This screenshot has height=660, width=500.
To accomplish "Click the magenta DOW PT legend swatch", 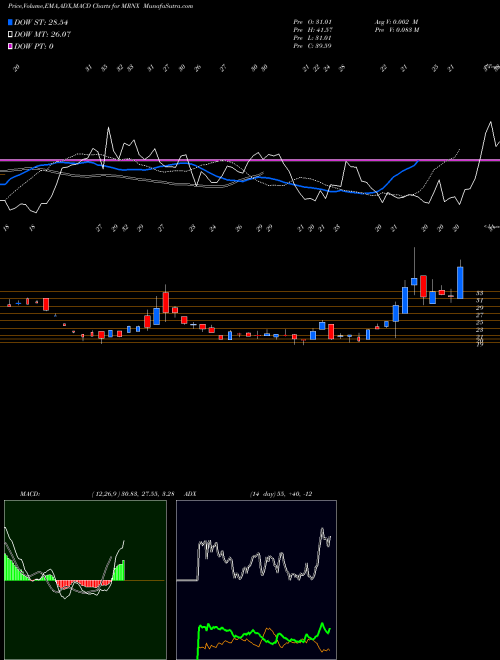I will [11, 46].
